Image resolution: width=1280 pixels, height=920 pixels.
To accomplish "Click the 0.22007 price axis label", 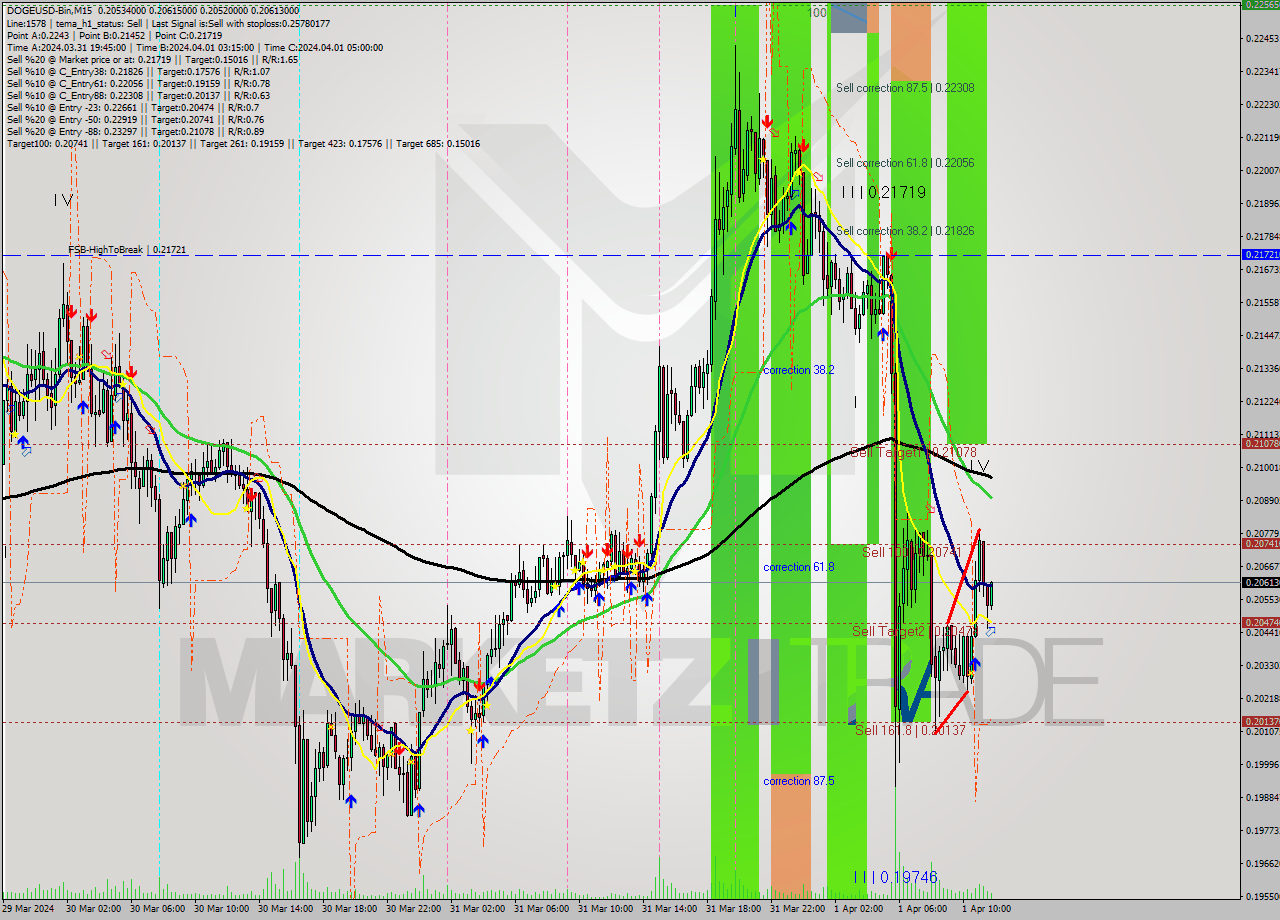I will [x=1264, y=170].
